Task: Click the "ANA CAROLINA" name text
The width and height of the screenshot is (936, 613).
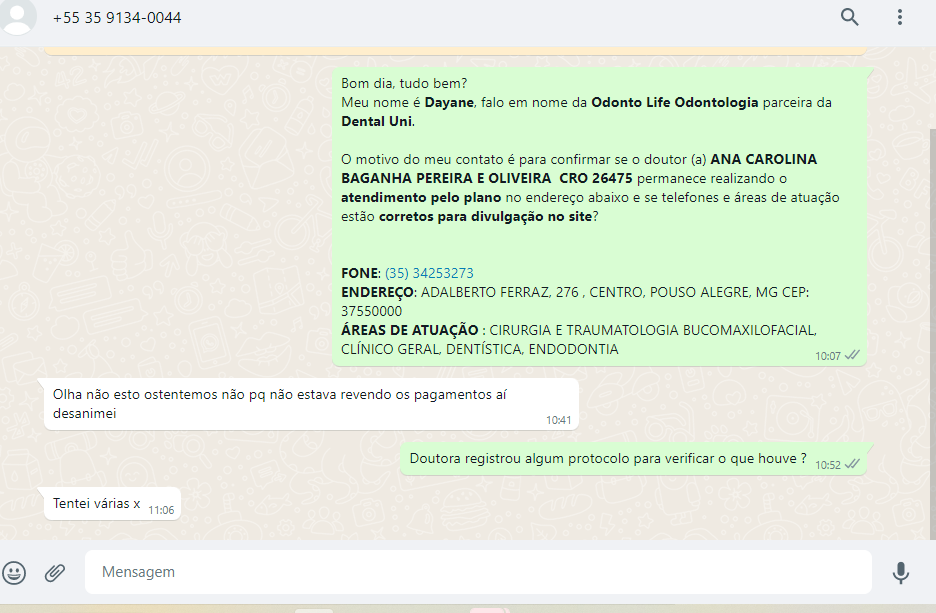Action: pyautogui.click(x=763, y=159)
